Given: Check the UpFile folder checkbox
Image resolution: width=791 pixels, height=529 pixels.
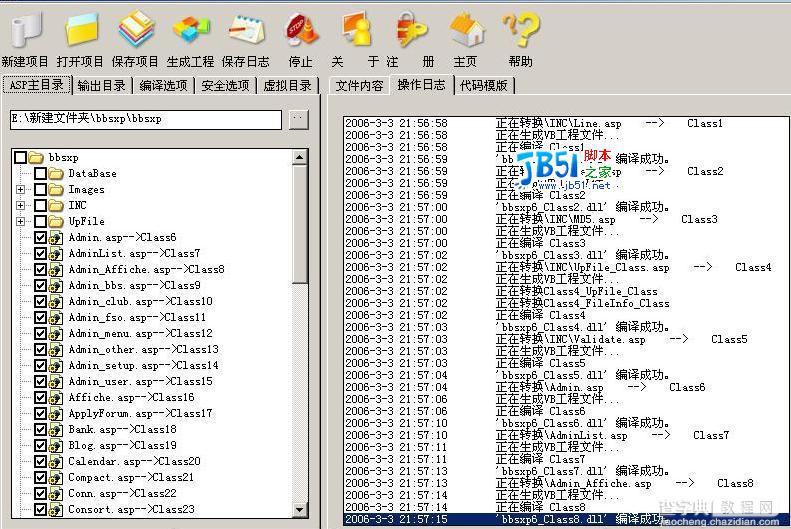Looking at the screenshot, I should pos(41,221).
